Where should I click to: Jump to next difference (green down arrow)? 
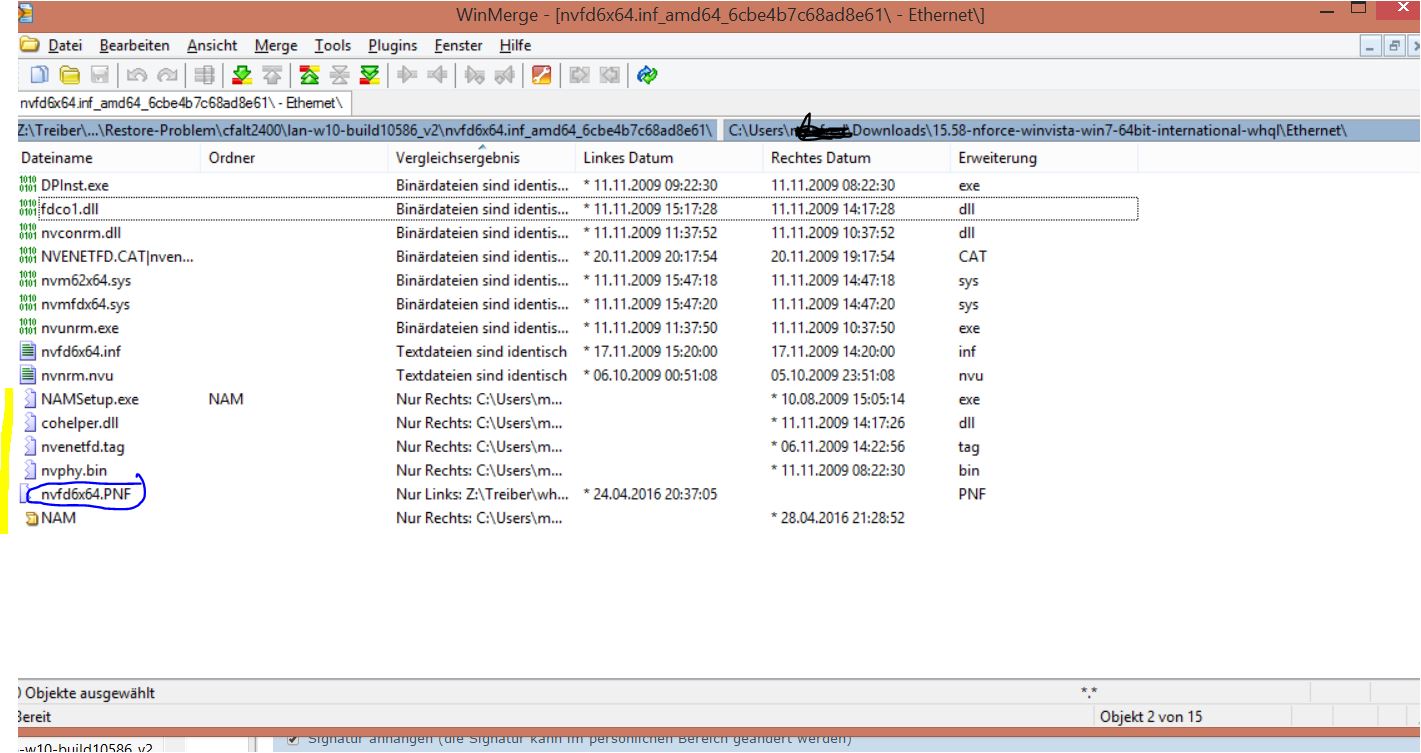pos(241,75)
